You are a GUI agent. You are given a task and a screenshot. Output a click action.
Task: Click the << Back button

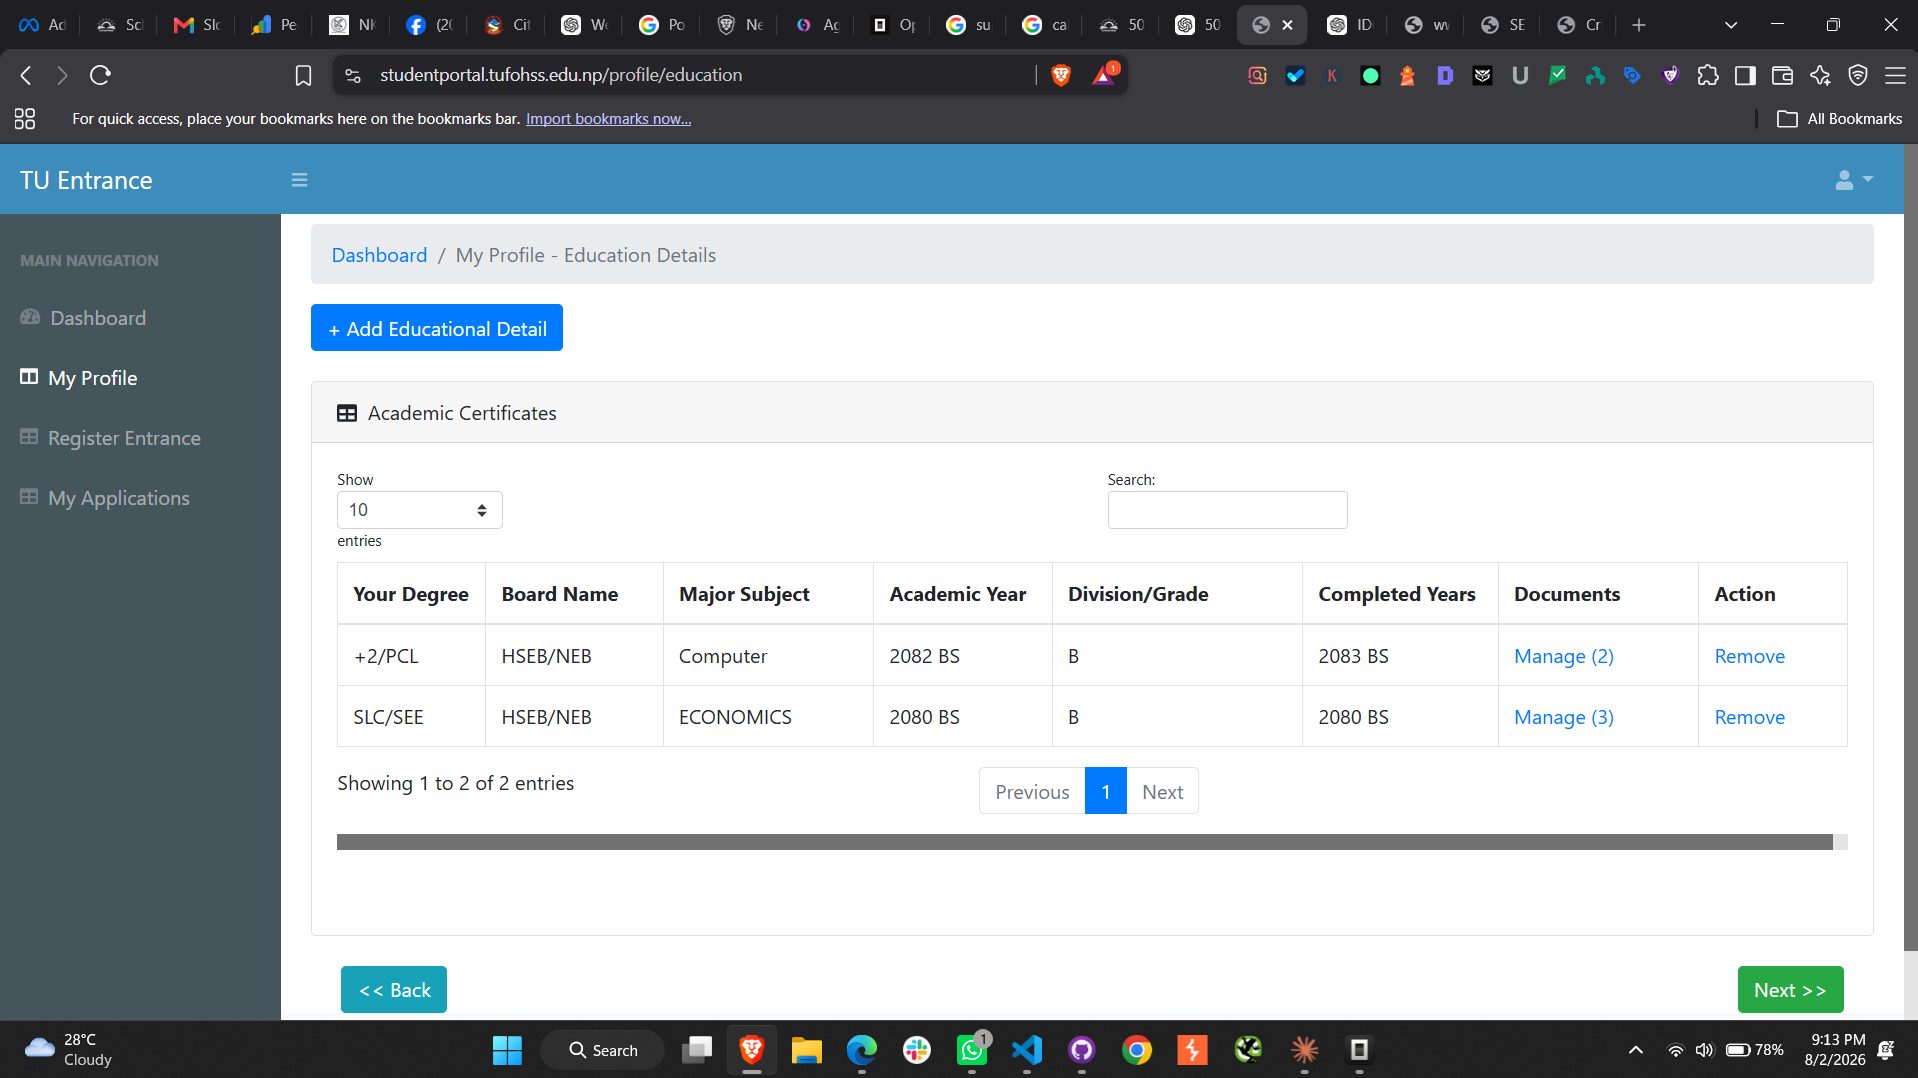pos(394,989)
